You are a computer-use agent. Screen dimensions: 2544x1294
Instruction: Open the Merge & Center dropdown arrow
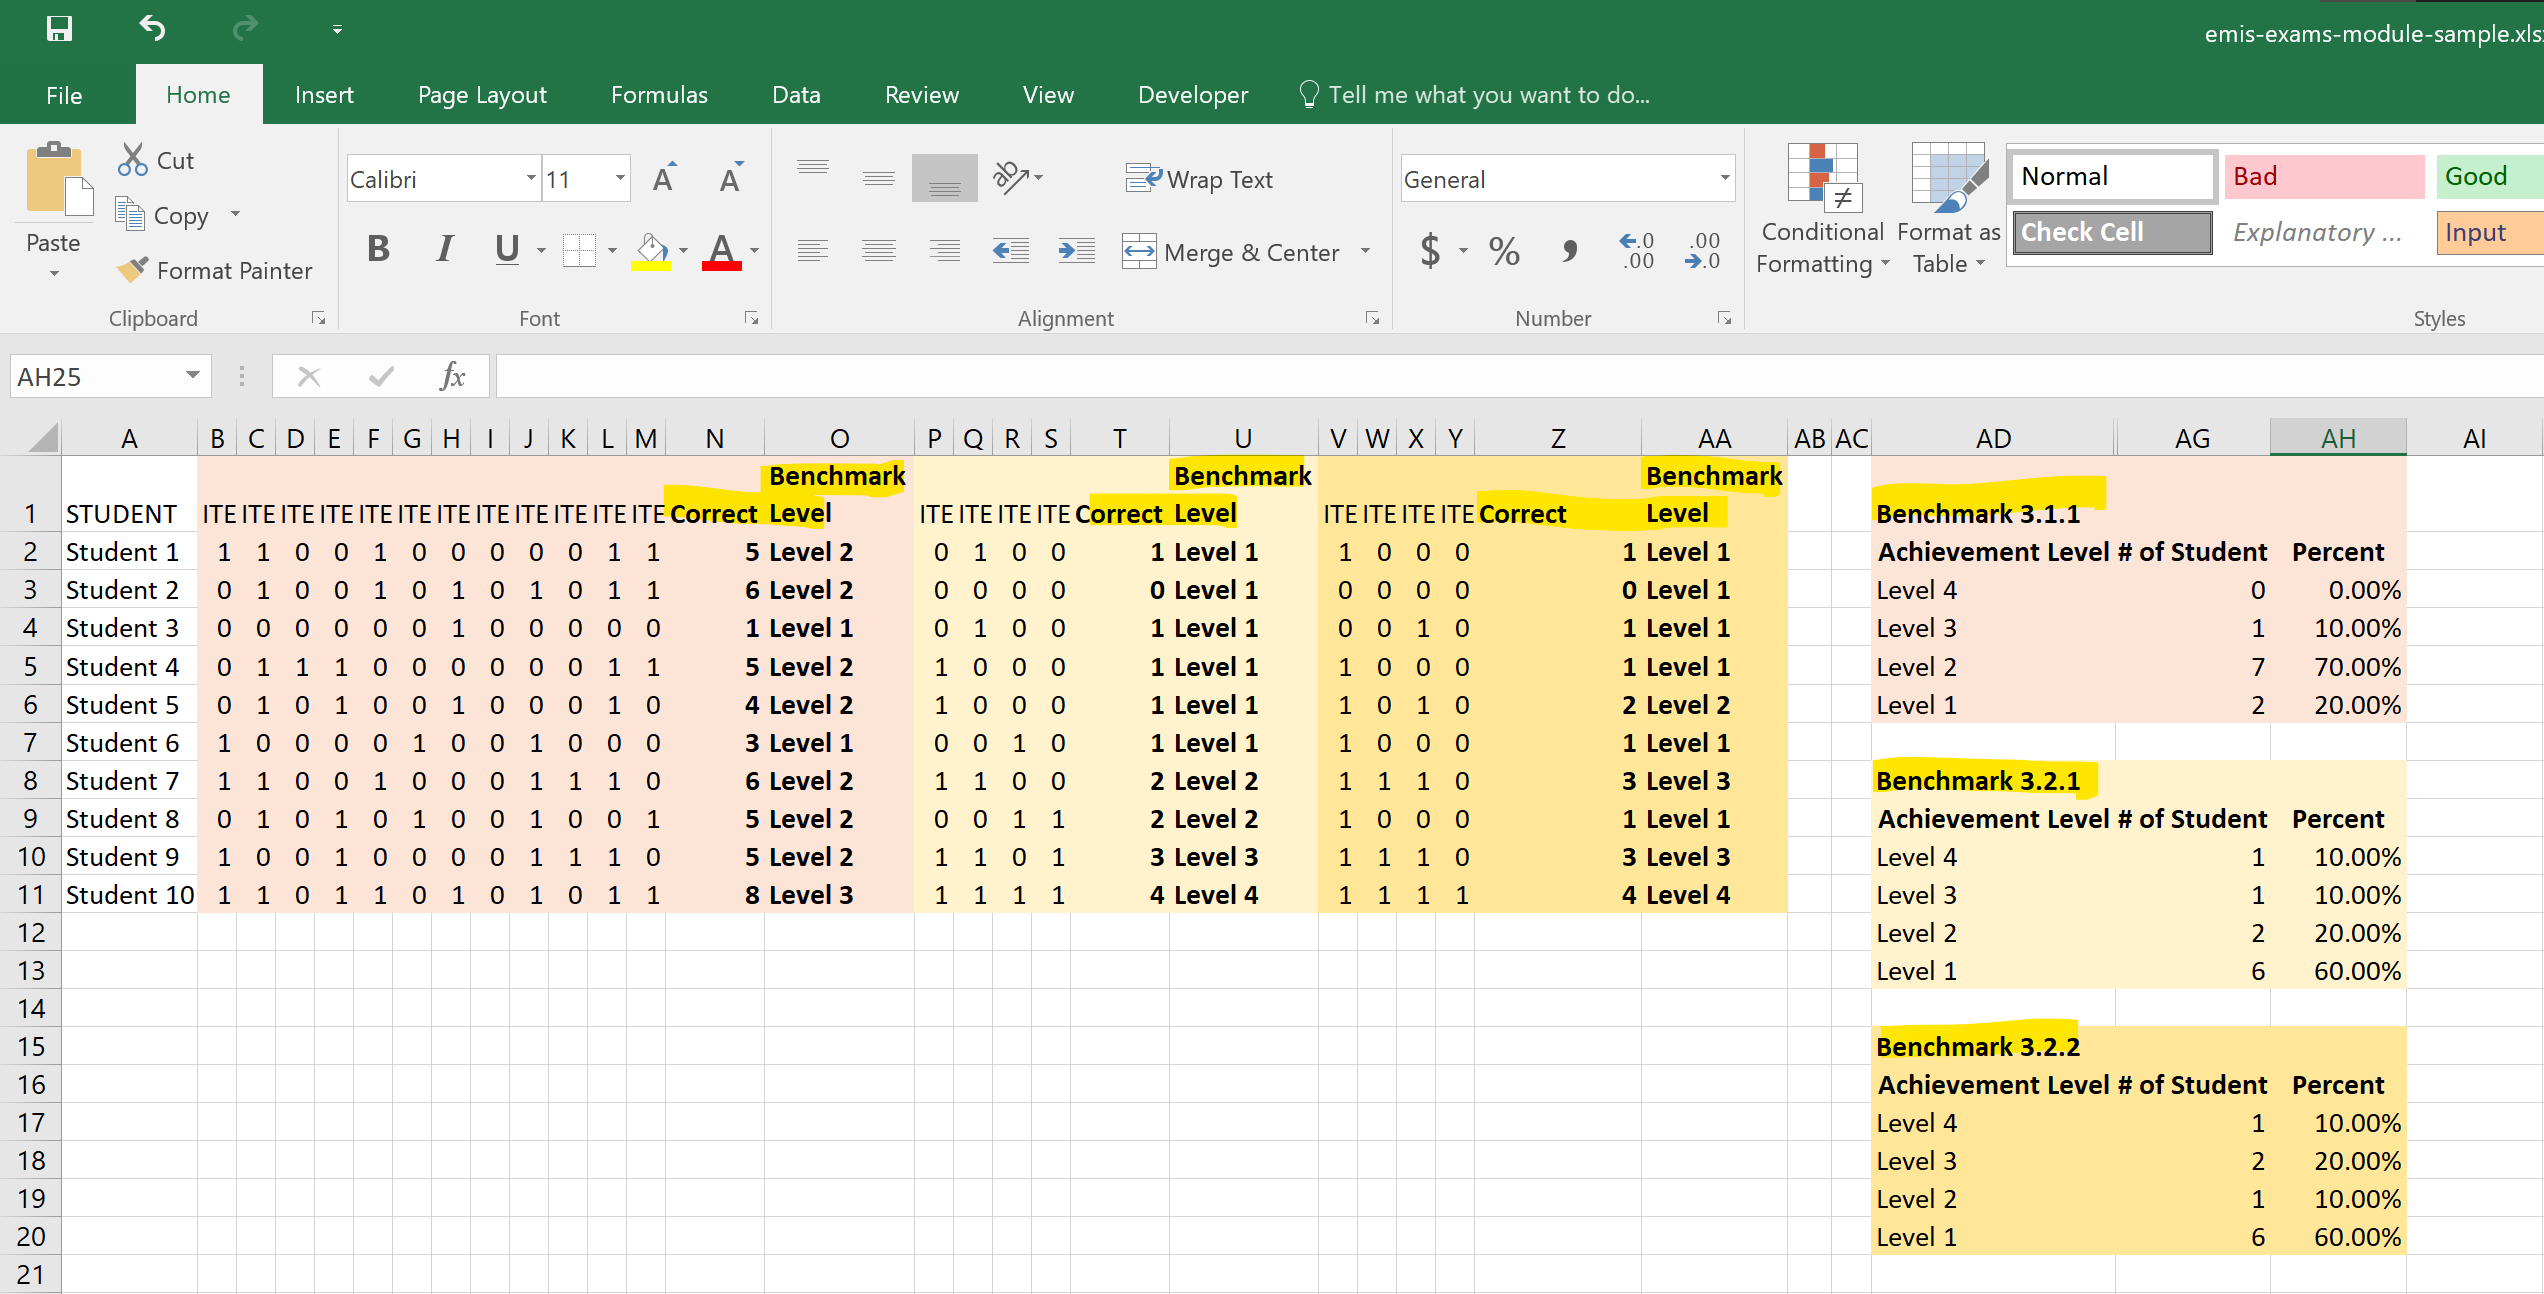pyautogui.click(x=1365, y=252)
